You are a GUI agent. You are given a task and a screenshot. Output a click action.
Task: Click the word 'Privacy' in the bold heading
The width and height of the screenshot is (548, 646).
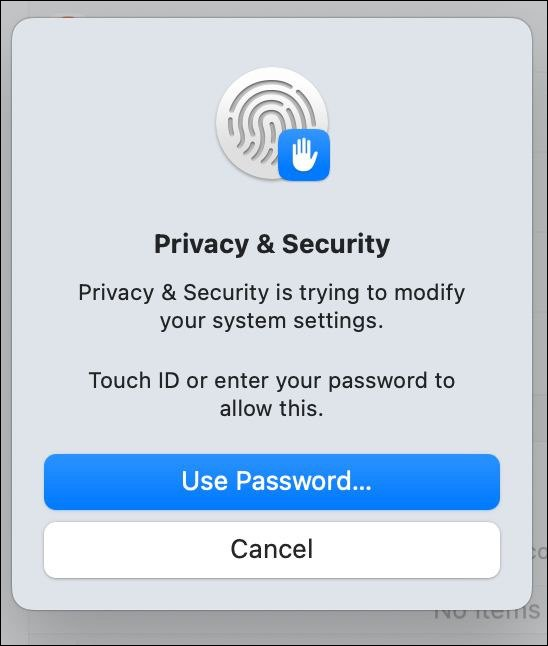201,244
